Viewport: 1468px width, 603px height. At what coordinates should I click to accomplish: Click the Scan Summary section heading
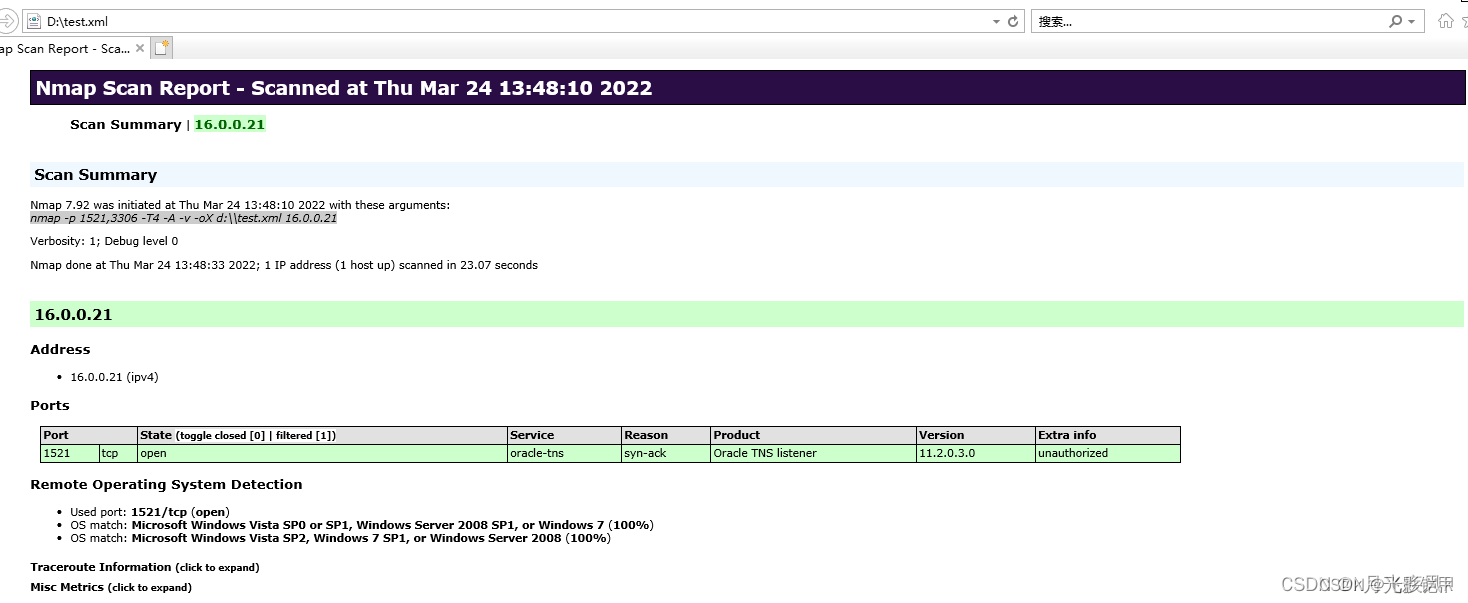point(747,175)
